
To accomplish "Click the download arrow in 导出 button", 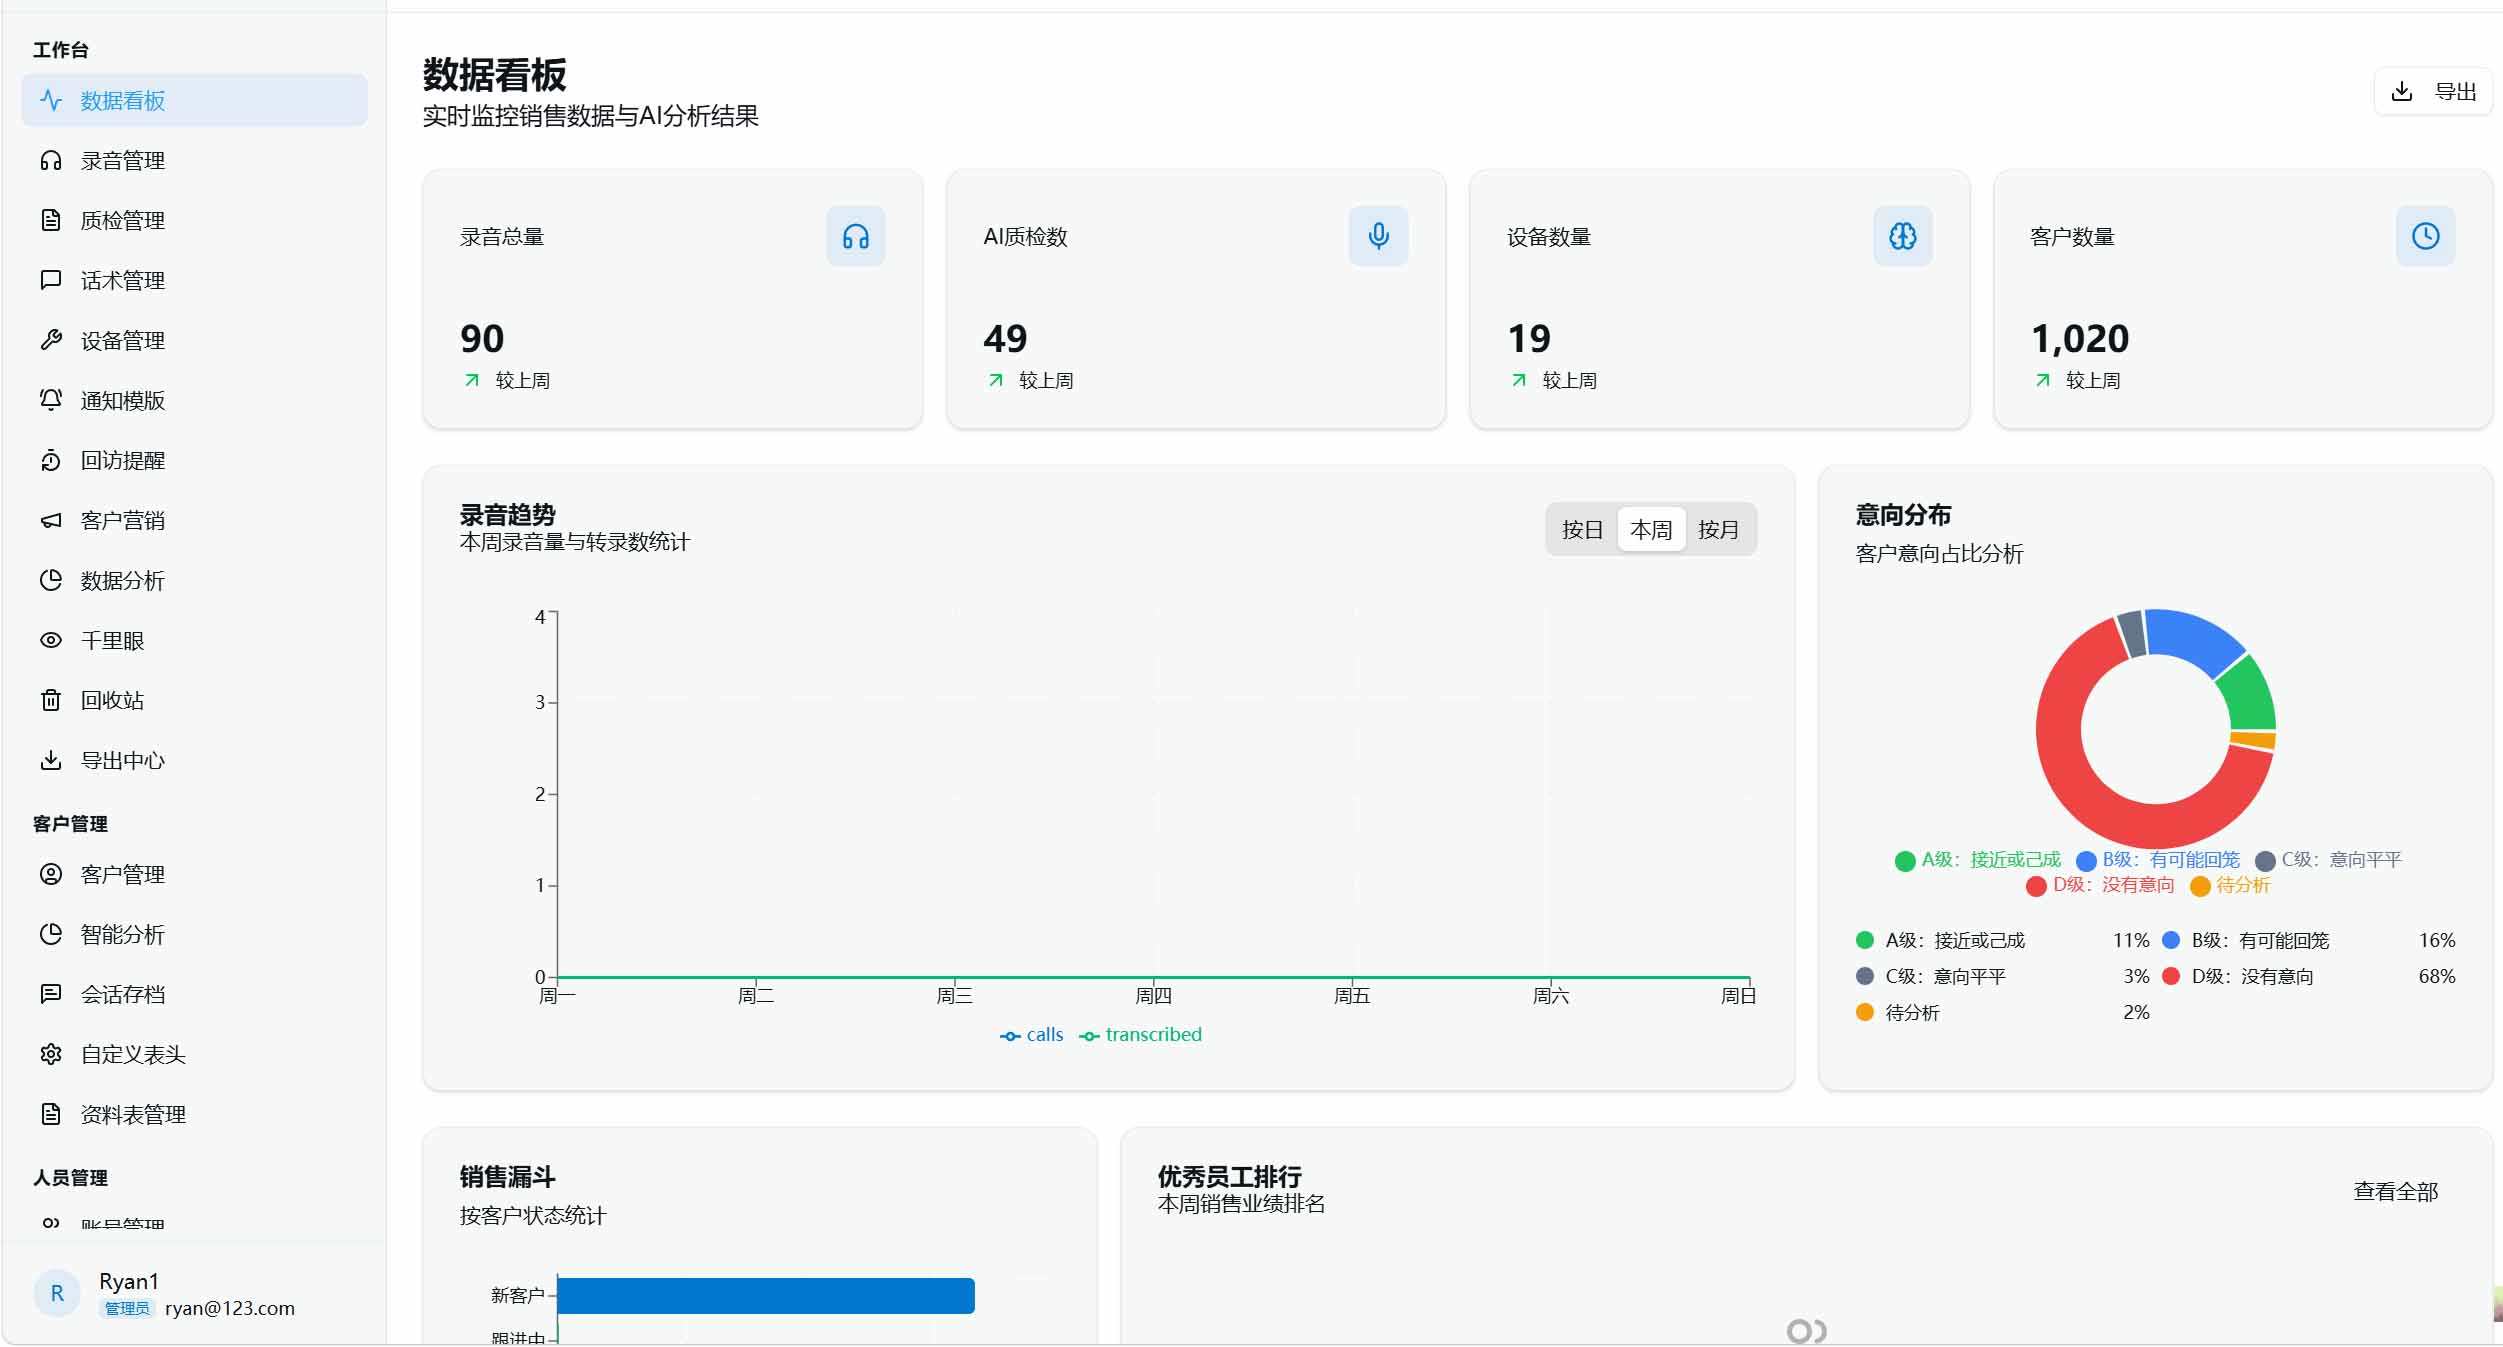I will 2402,92.
